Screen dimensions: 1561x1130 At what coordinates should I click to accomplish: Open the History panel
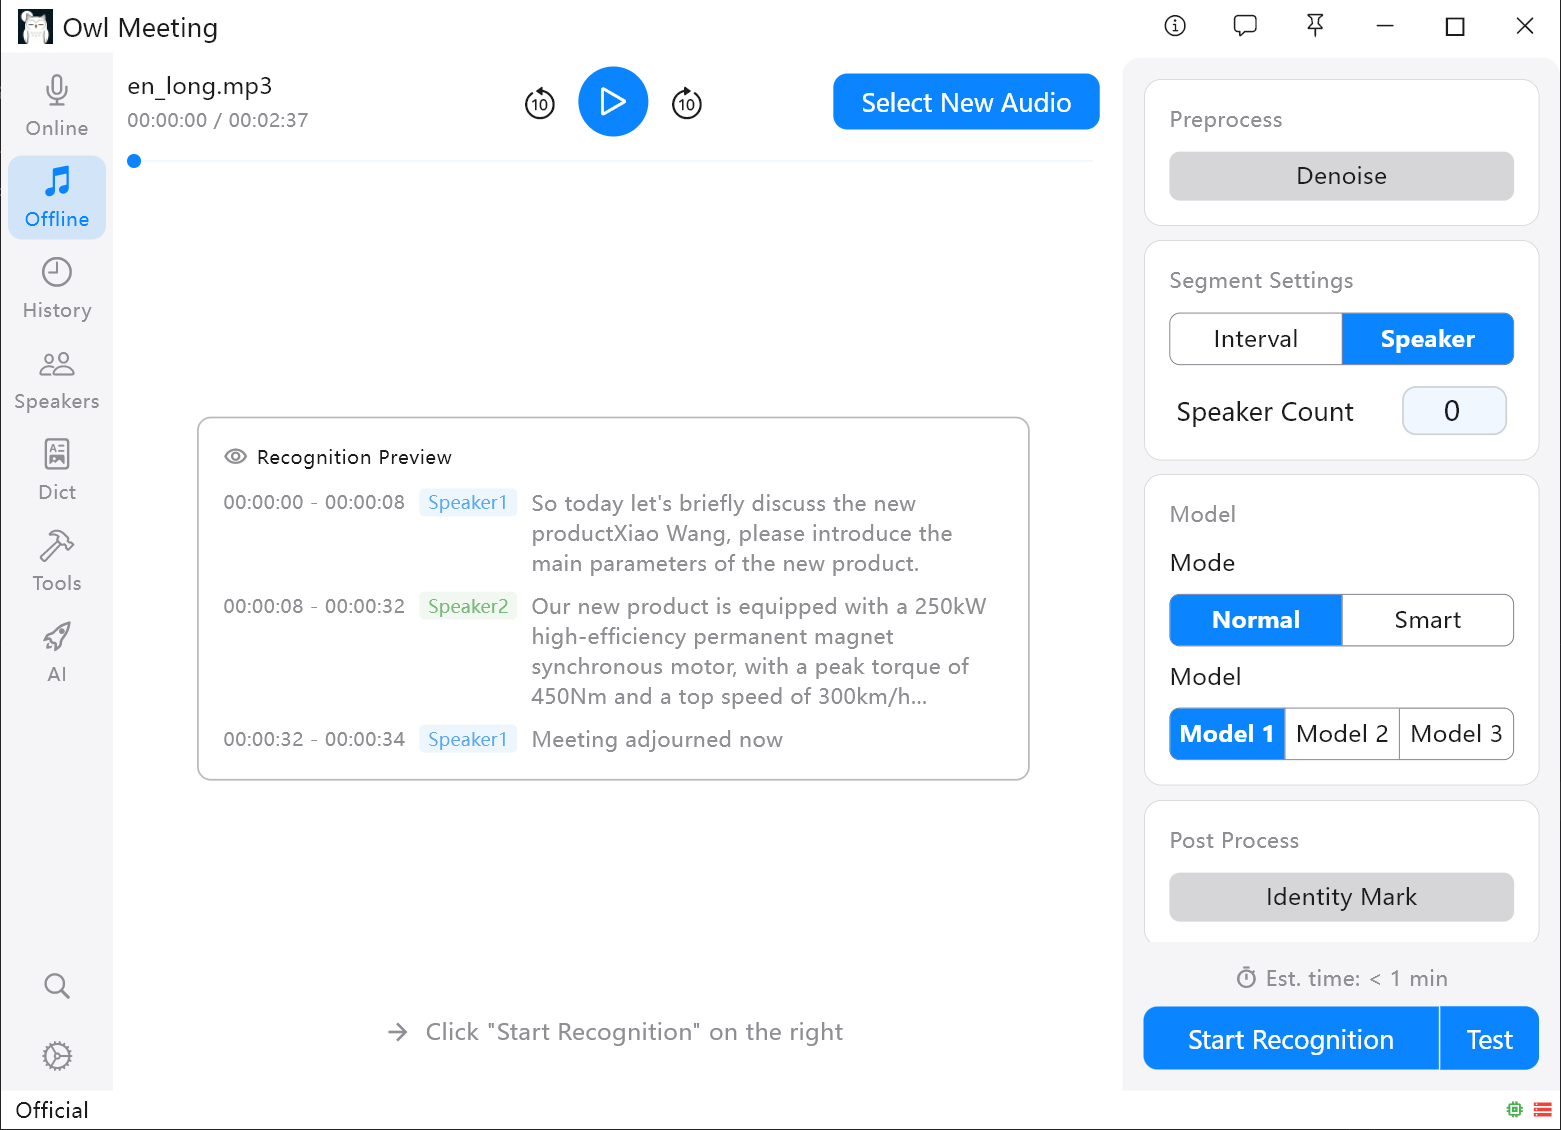56,287
